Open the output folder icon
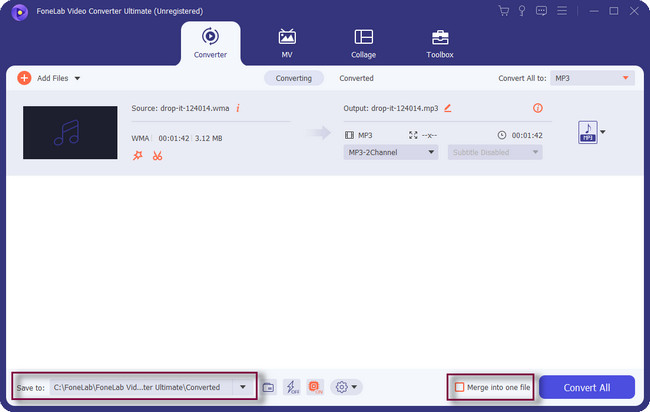 (269, 388)
